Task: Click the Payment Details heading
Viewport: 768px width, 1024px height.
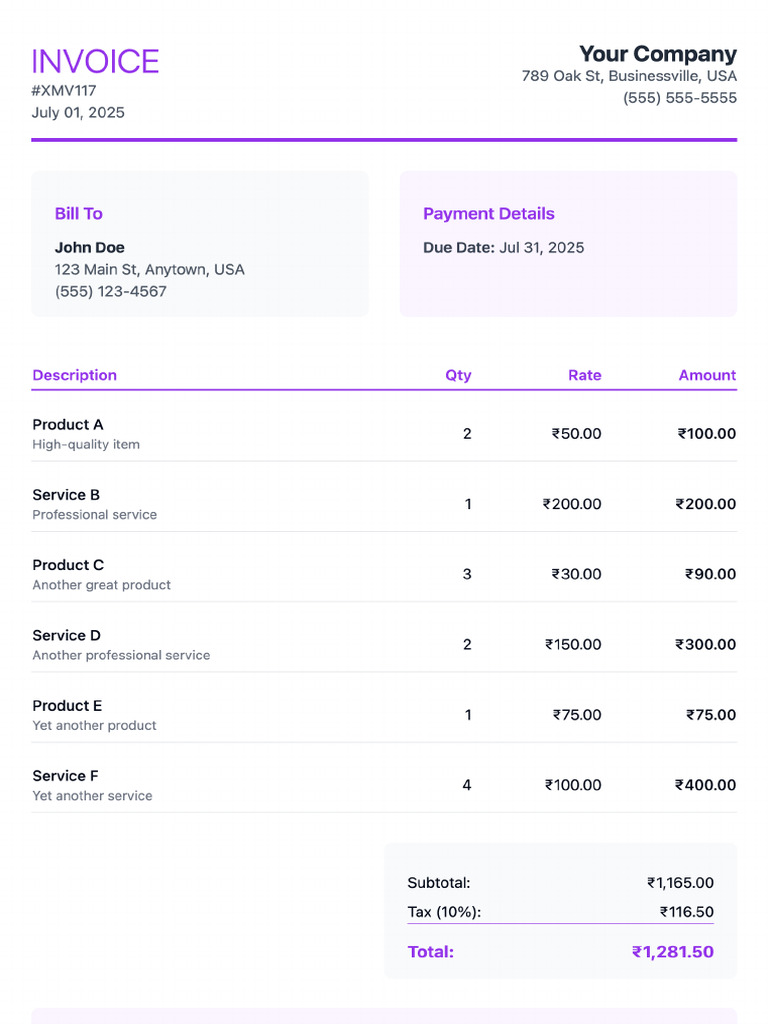Action: click(488, 214)
